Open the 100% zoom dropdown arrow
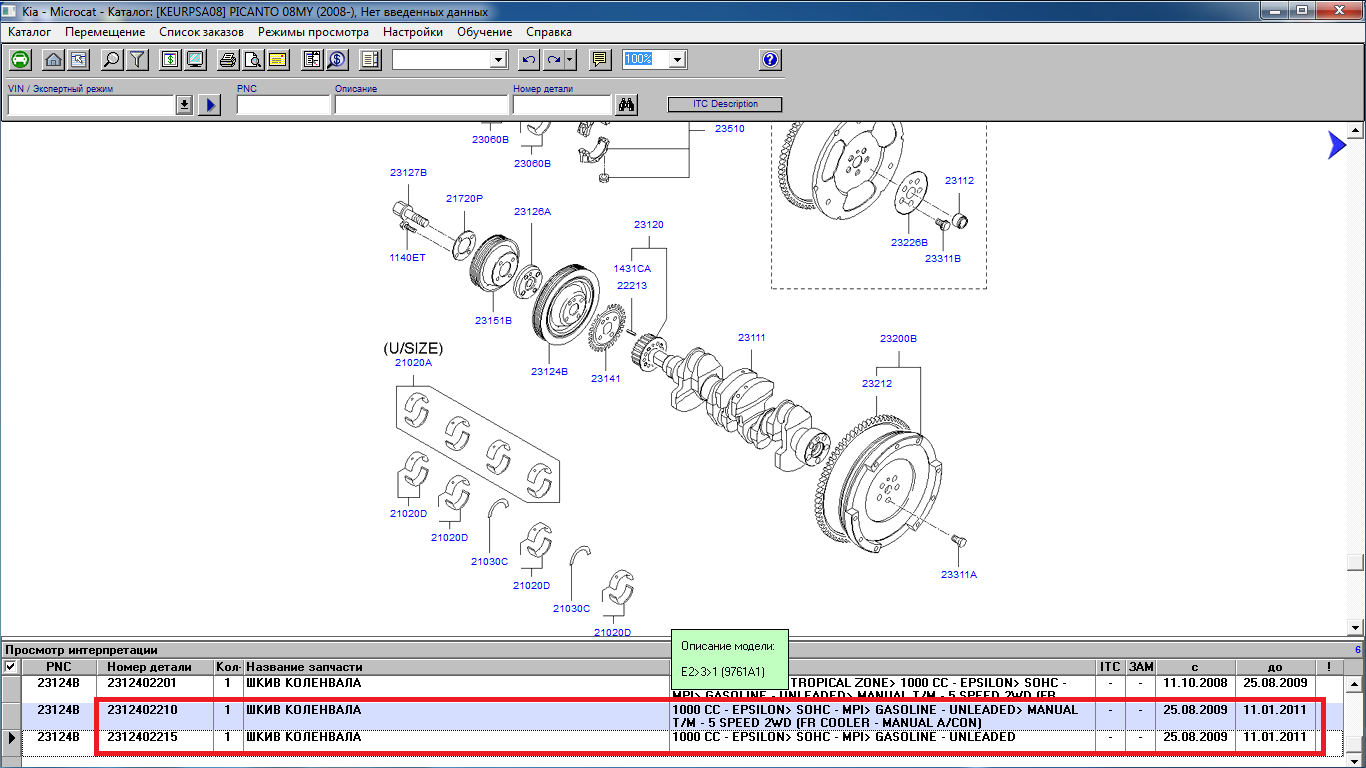This screenshot has width=1366, height=768. 678,60
